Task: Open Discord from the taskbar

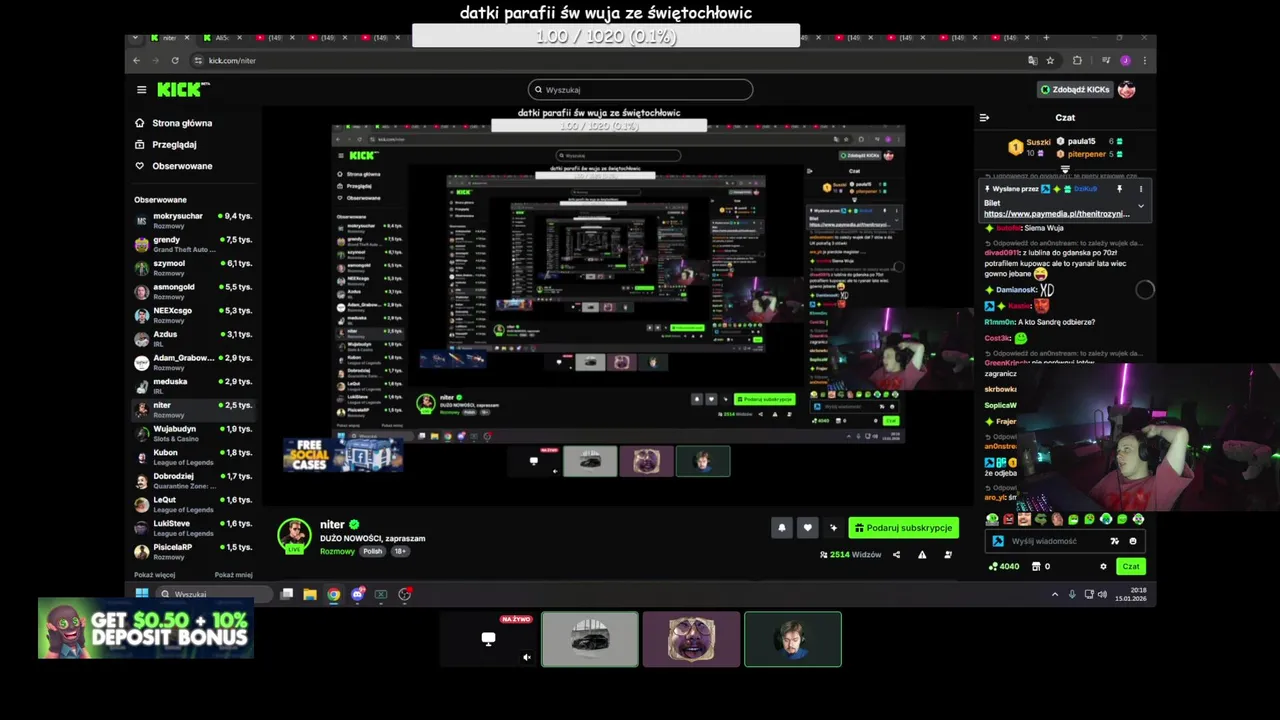Action: pyautogui.click(x=358, y=594)
